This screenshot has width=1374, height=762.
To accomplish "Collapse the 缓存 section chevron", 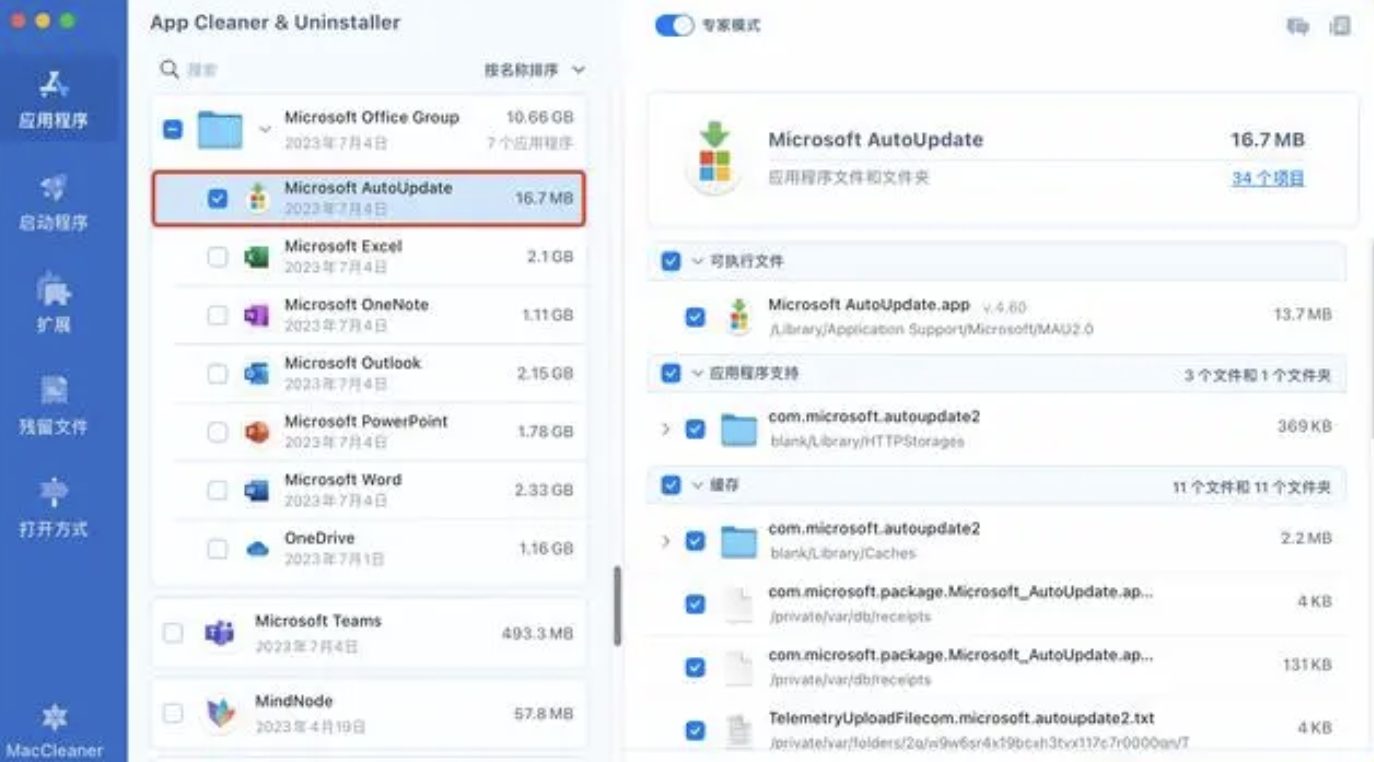I will click(697, 485).
